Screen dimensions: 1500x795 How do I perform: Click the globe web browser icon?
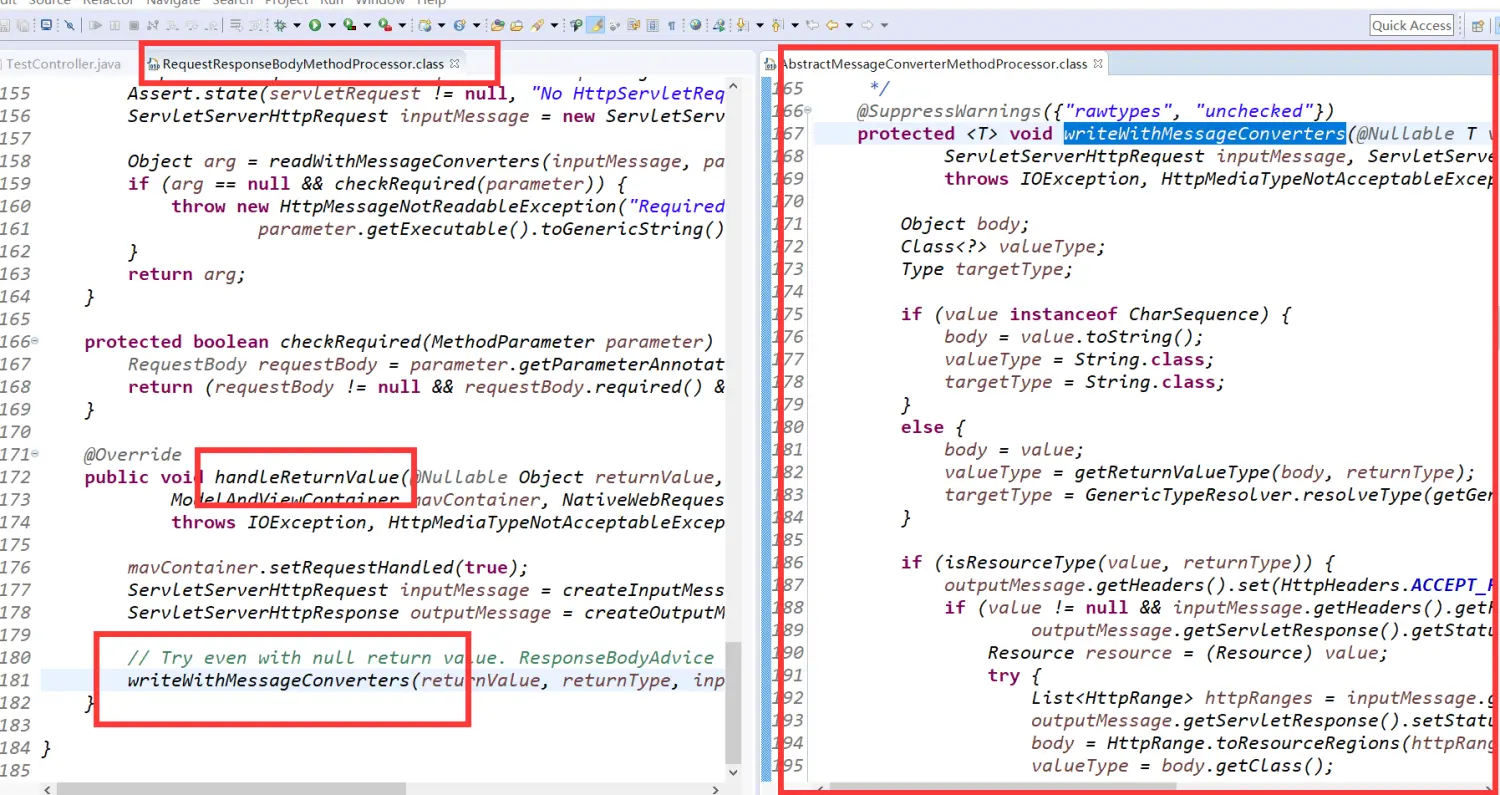click(695, 25)
